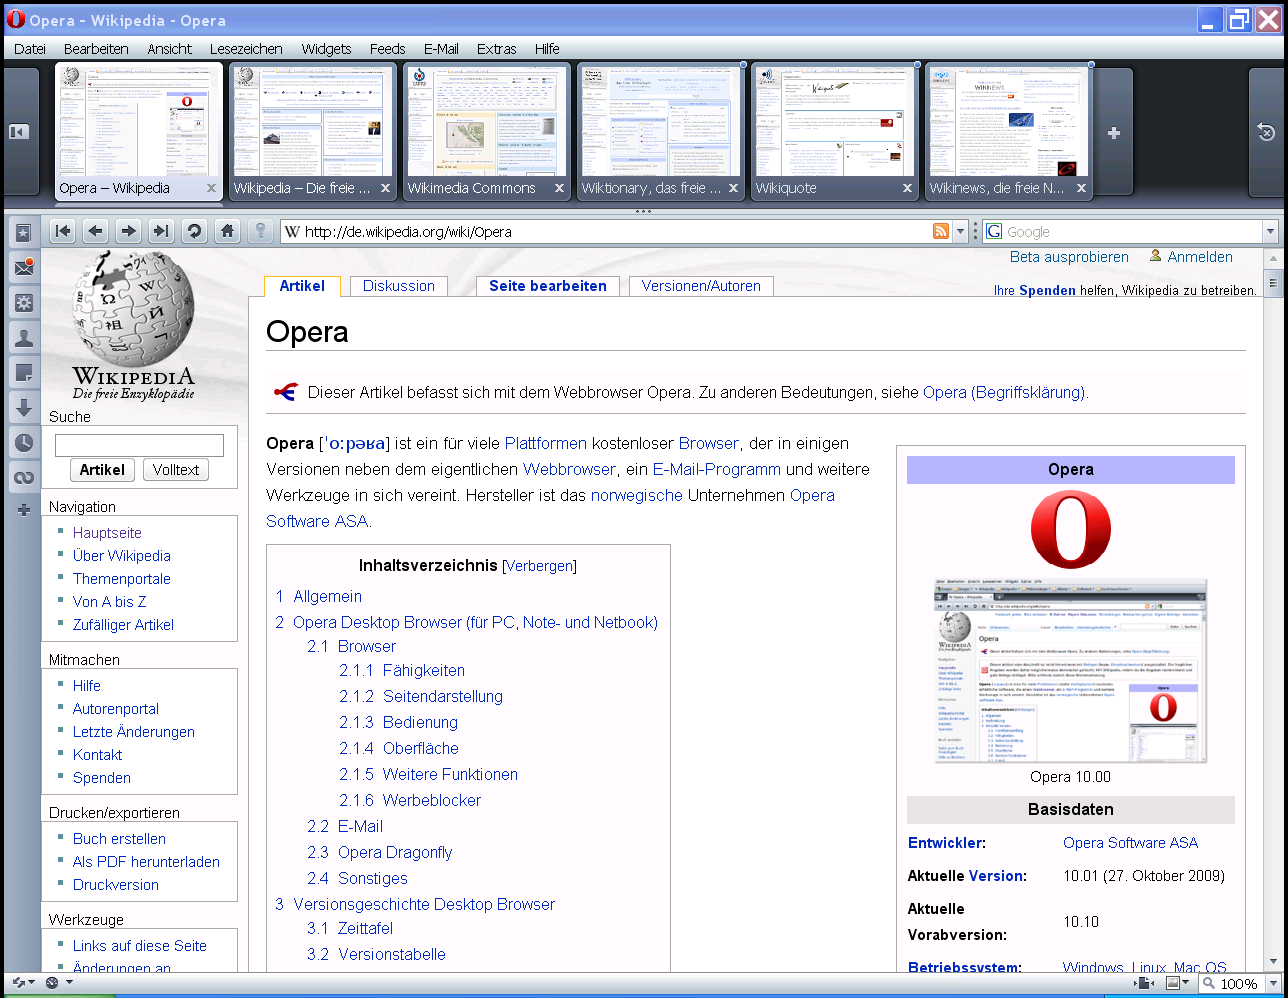Go back with the left arrow button
Viewport: 1288px width, 998px height.
coord(95,231)
